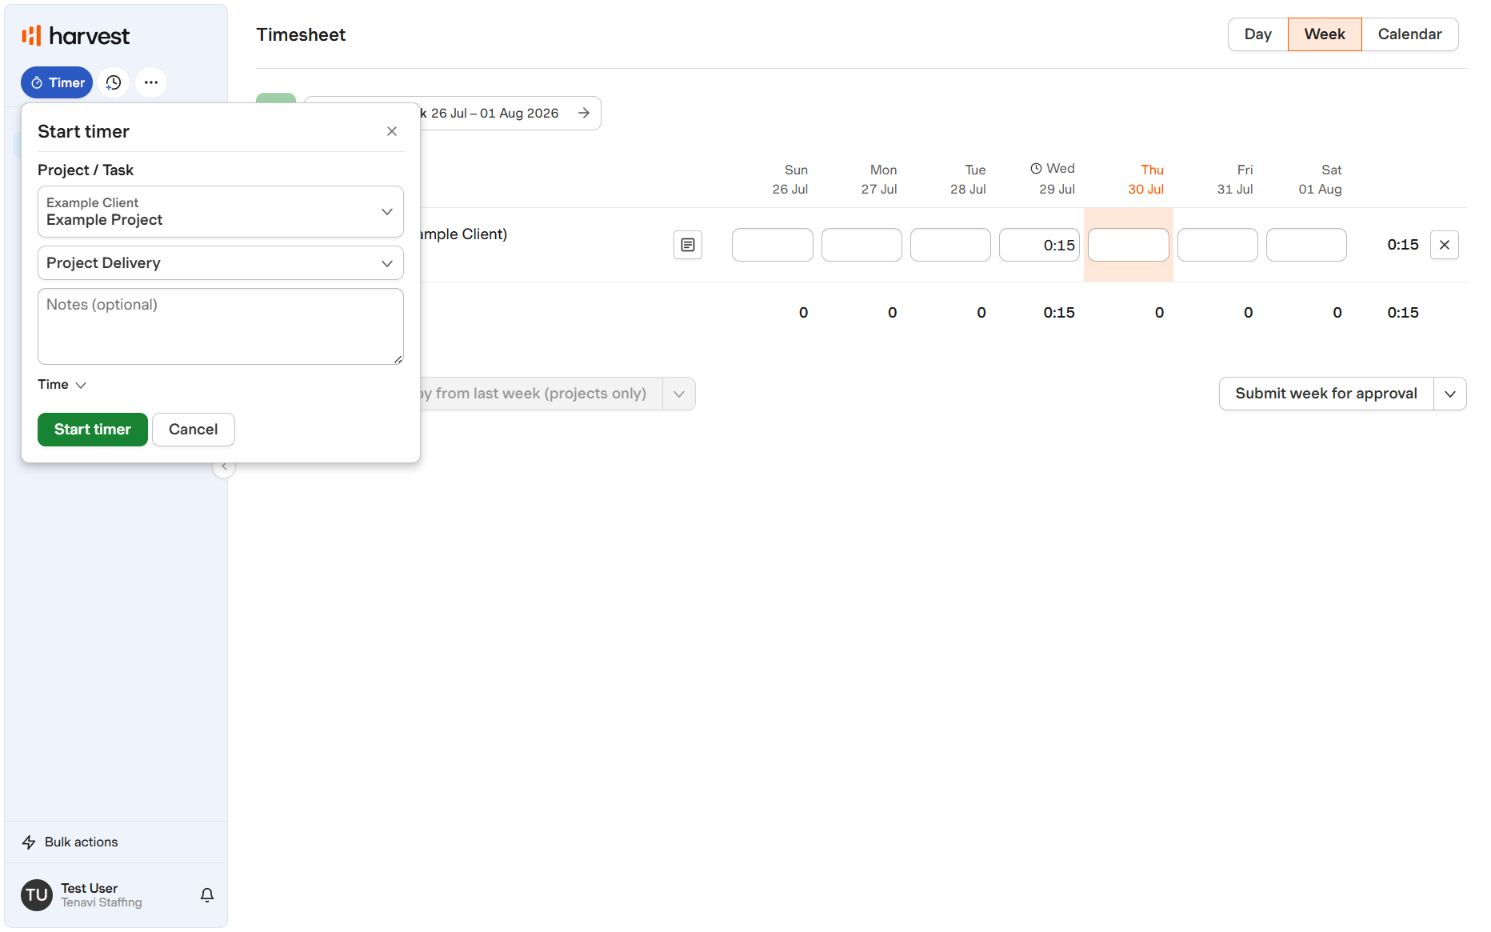Close the Start timer popup

392,131
